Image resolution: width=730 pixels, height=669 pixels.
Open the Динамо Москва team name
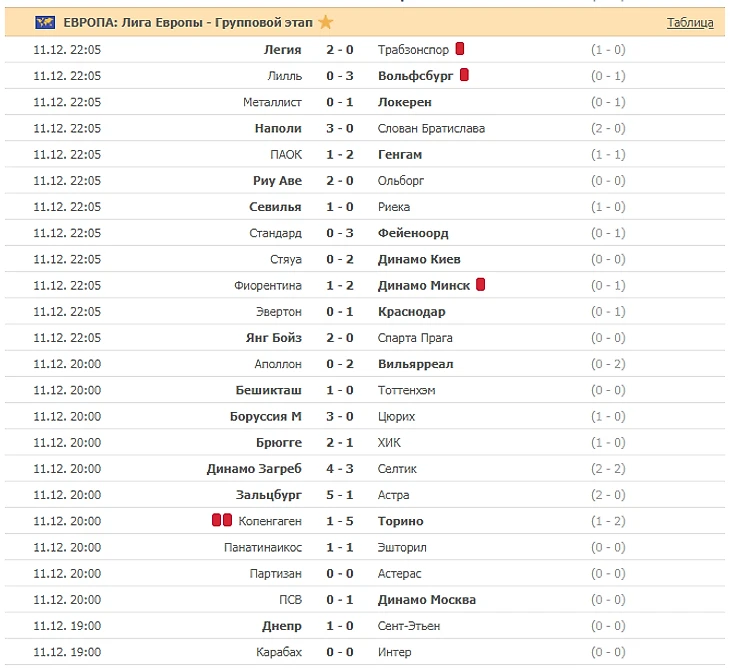tap(427, 600)
